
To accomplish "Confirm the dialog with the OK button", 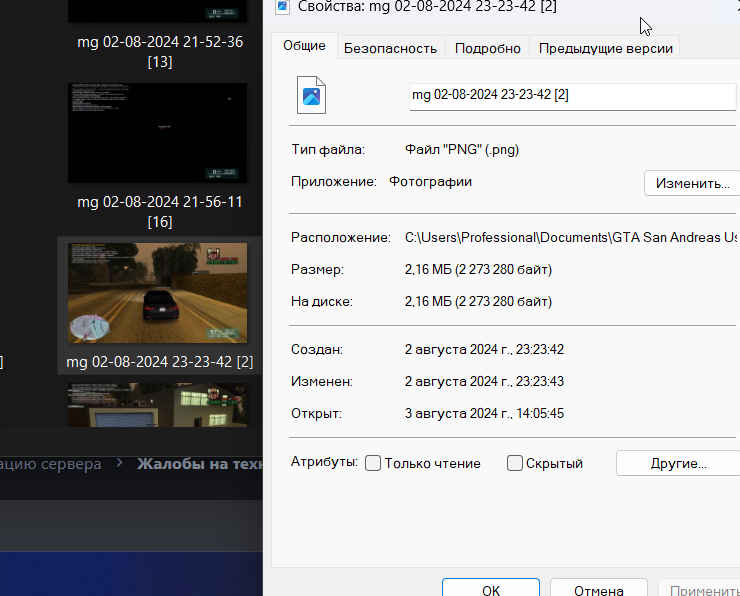I will tap(491, 590).
